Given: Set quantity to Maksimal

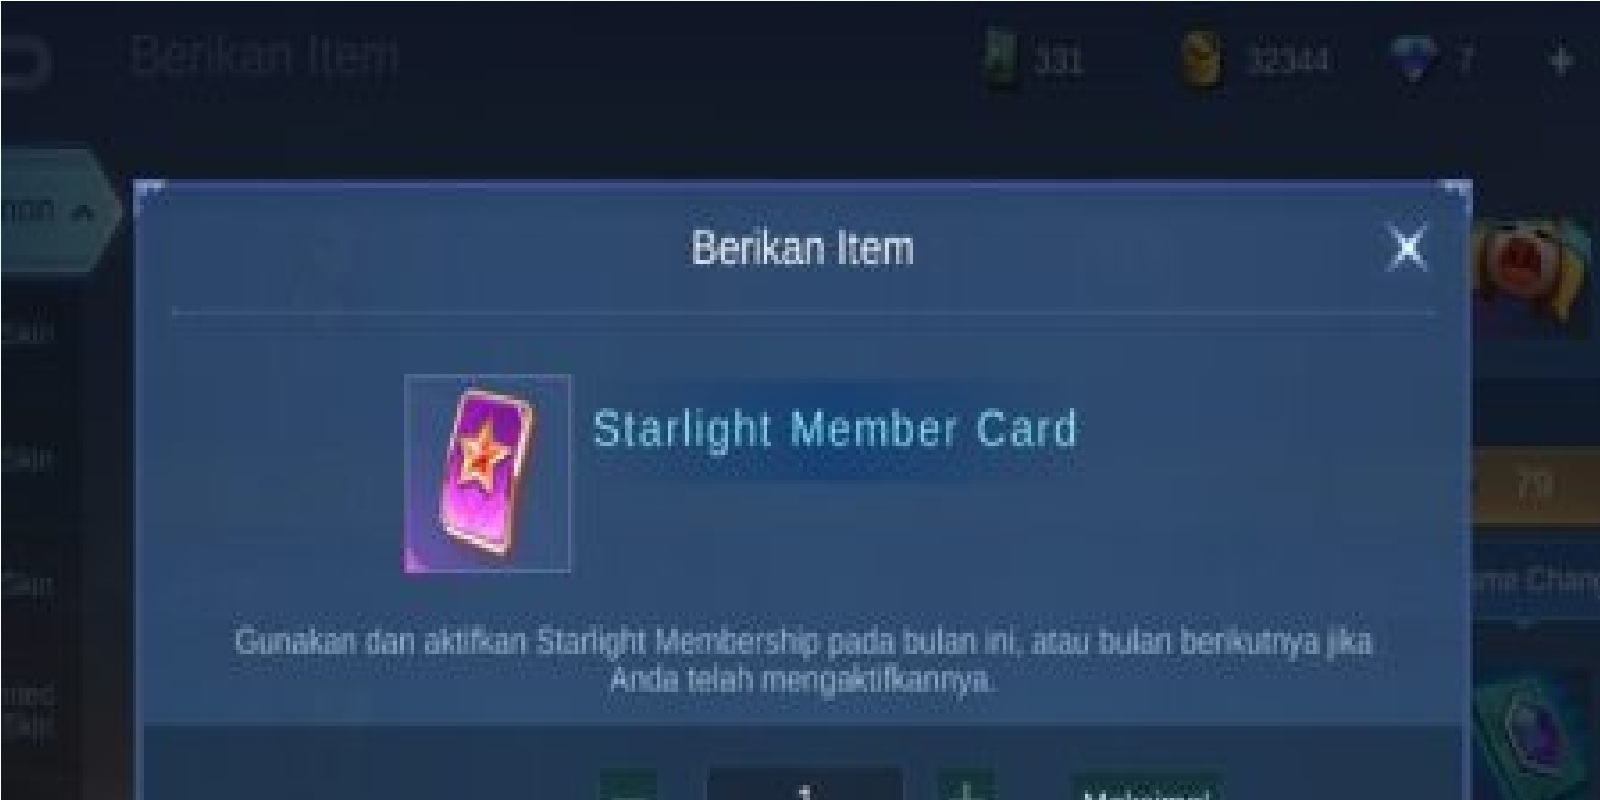Looking at the screenshot, I should pos(1147,788).
